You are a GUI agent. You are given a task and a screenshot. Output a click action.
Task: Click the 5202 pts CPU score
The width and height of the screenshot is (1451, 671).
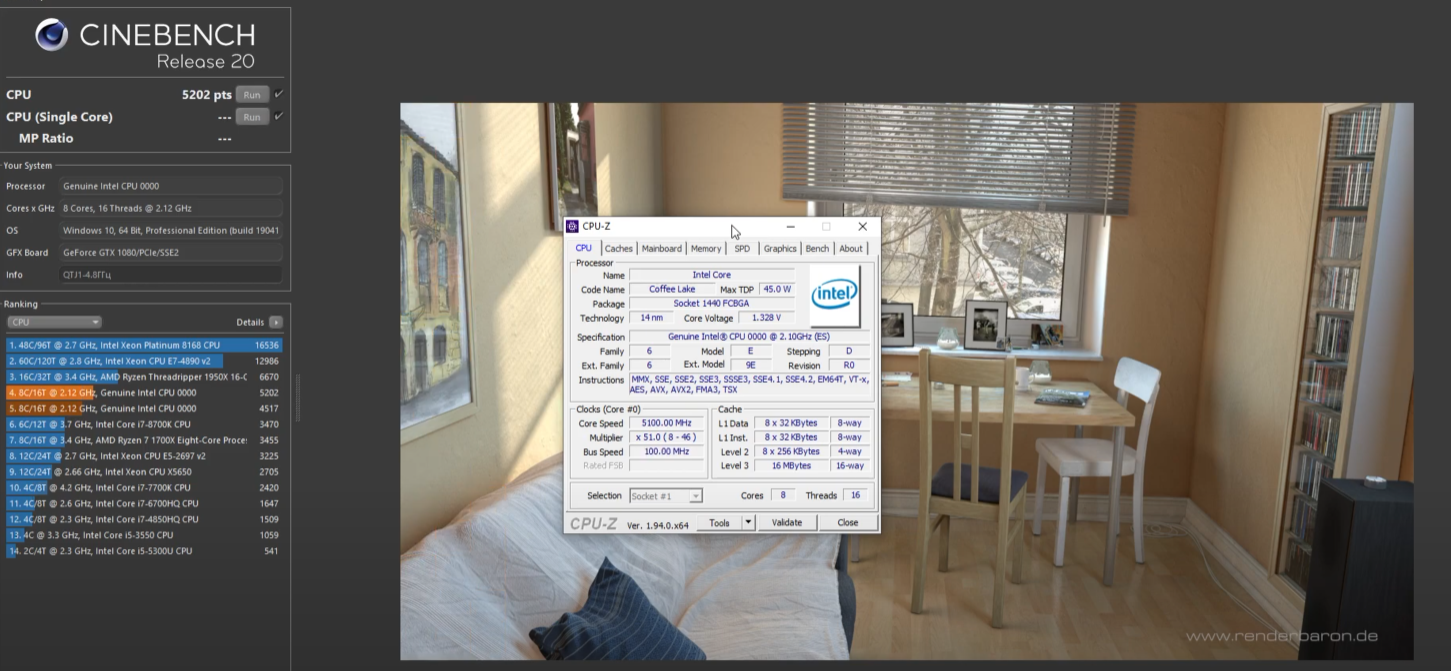click(206, 95)
